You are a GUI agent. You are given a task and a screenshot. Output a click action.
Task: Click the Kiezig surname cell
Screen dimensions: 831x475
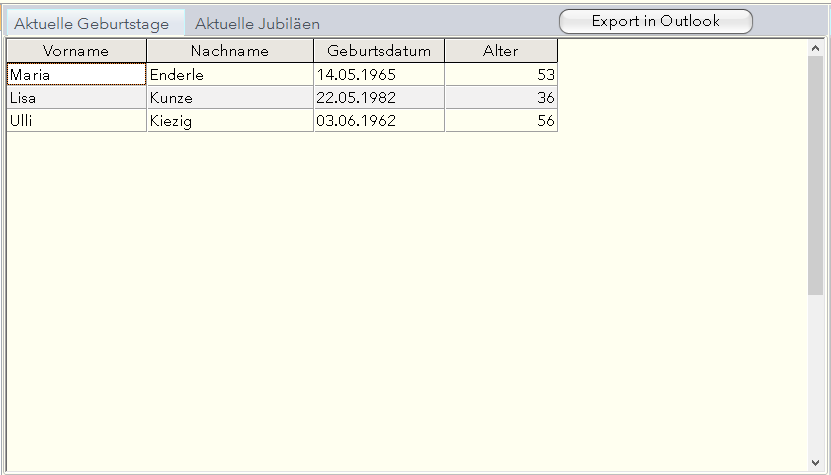pyautogui.click(x=229, y=121)
